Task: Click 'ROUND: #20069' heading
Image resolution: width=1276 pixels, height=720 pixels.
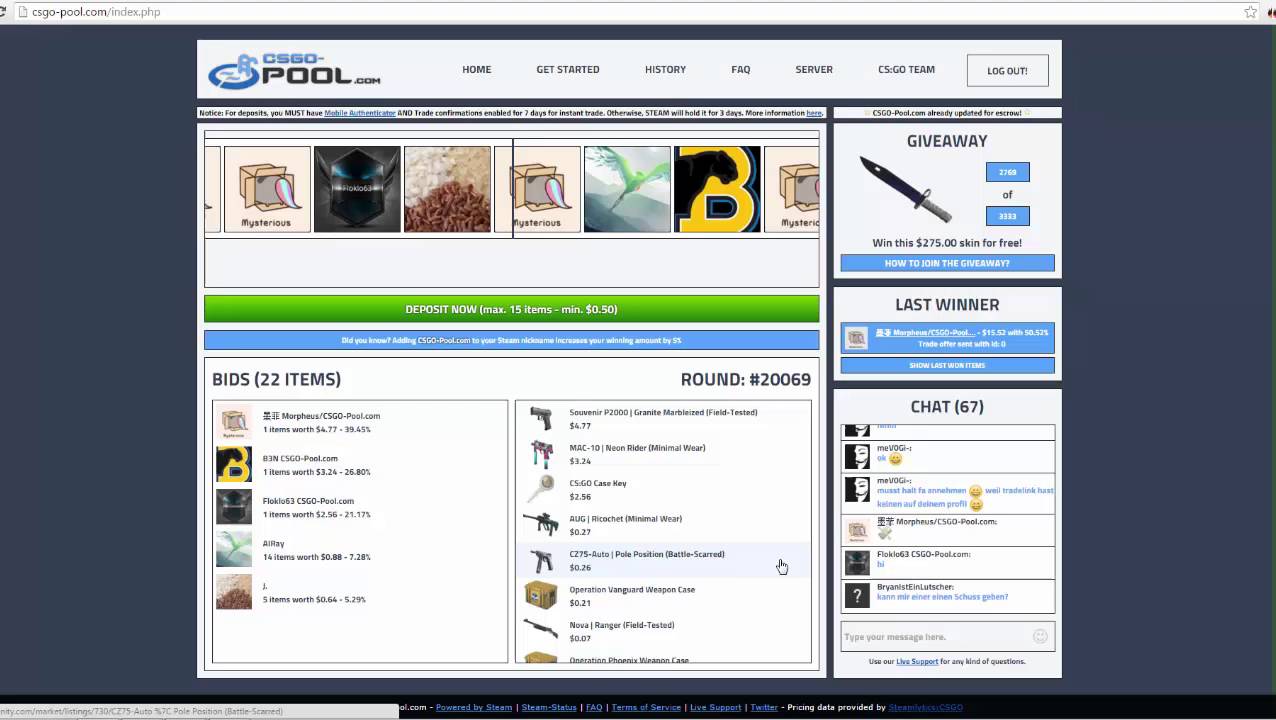Action: pos(746,379)
